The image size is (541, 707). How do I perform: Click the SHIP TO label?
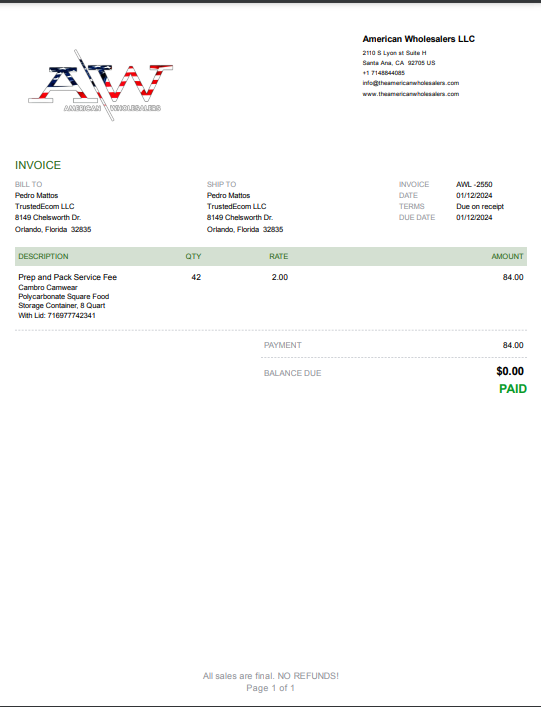pyautogui.click(x=221, y=184)
